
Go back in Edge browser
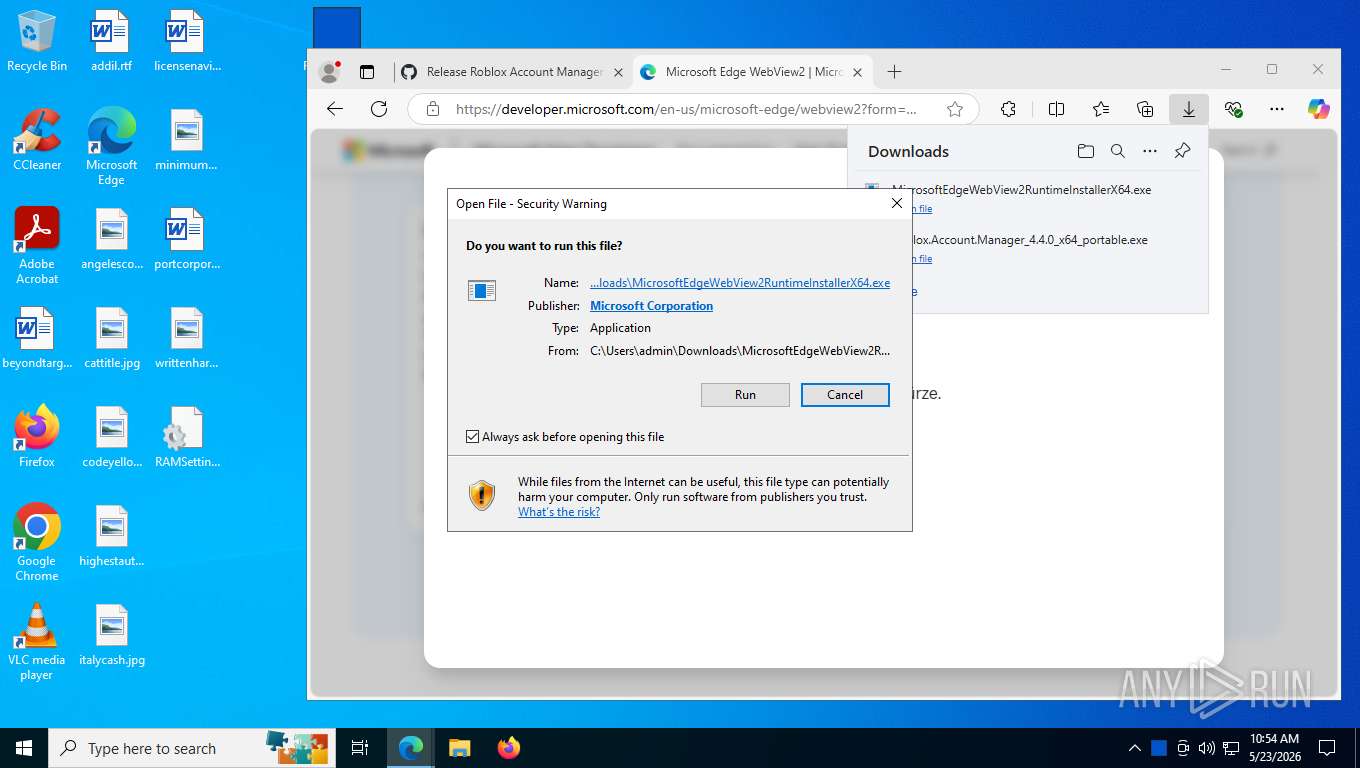[x=335, y=109]
